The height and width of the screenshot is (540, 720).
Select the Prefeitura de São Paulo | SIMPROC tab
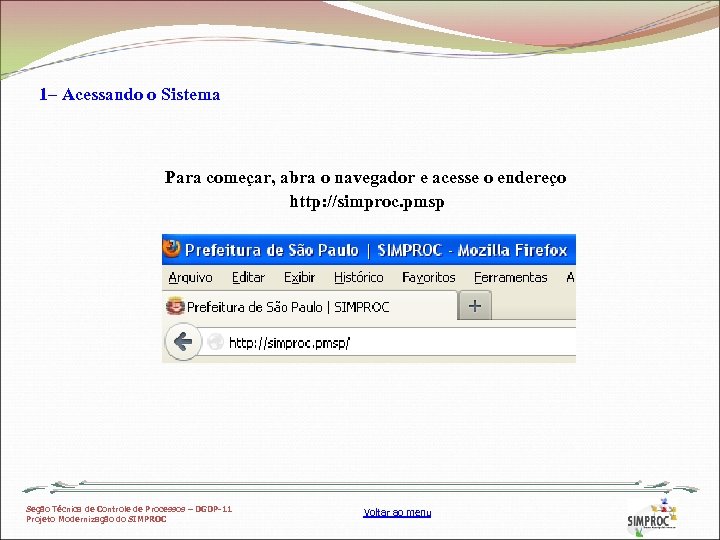[310, 306]
